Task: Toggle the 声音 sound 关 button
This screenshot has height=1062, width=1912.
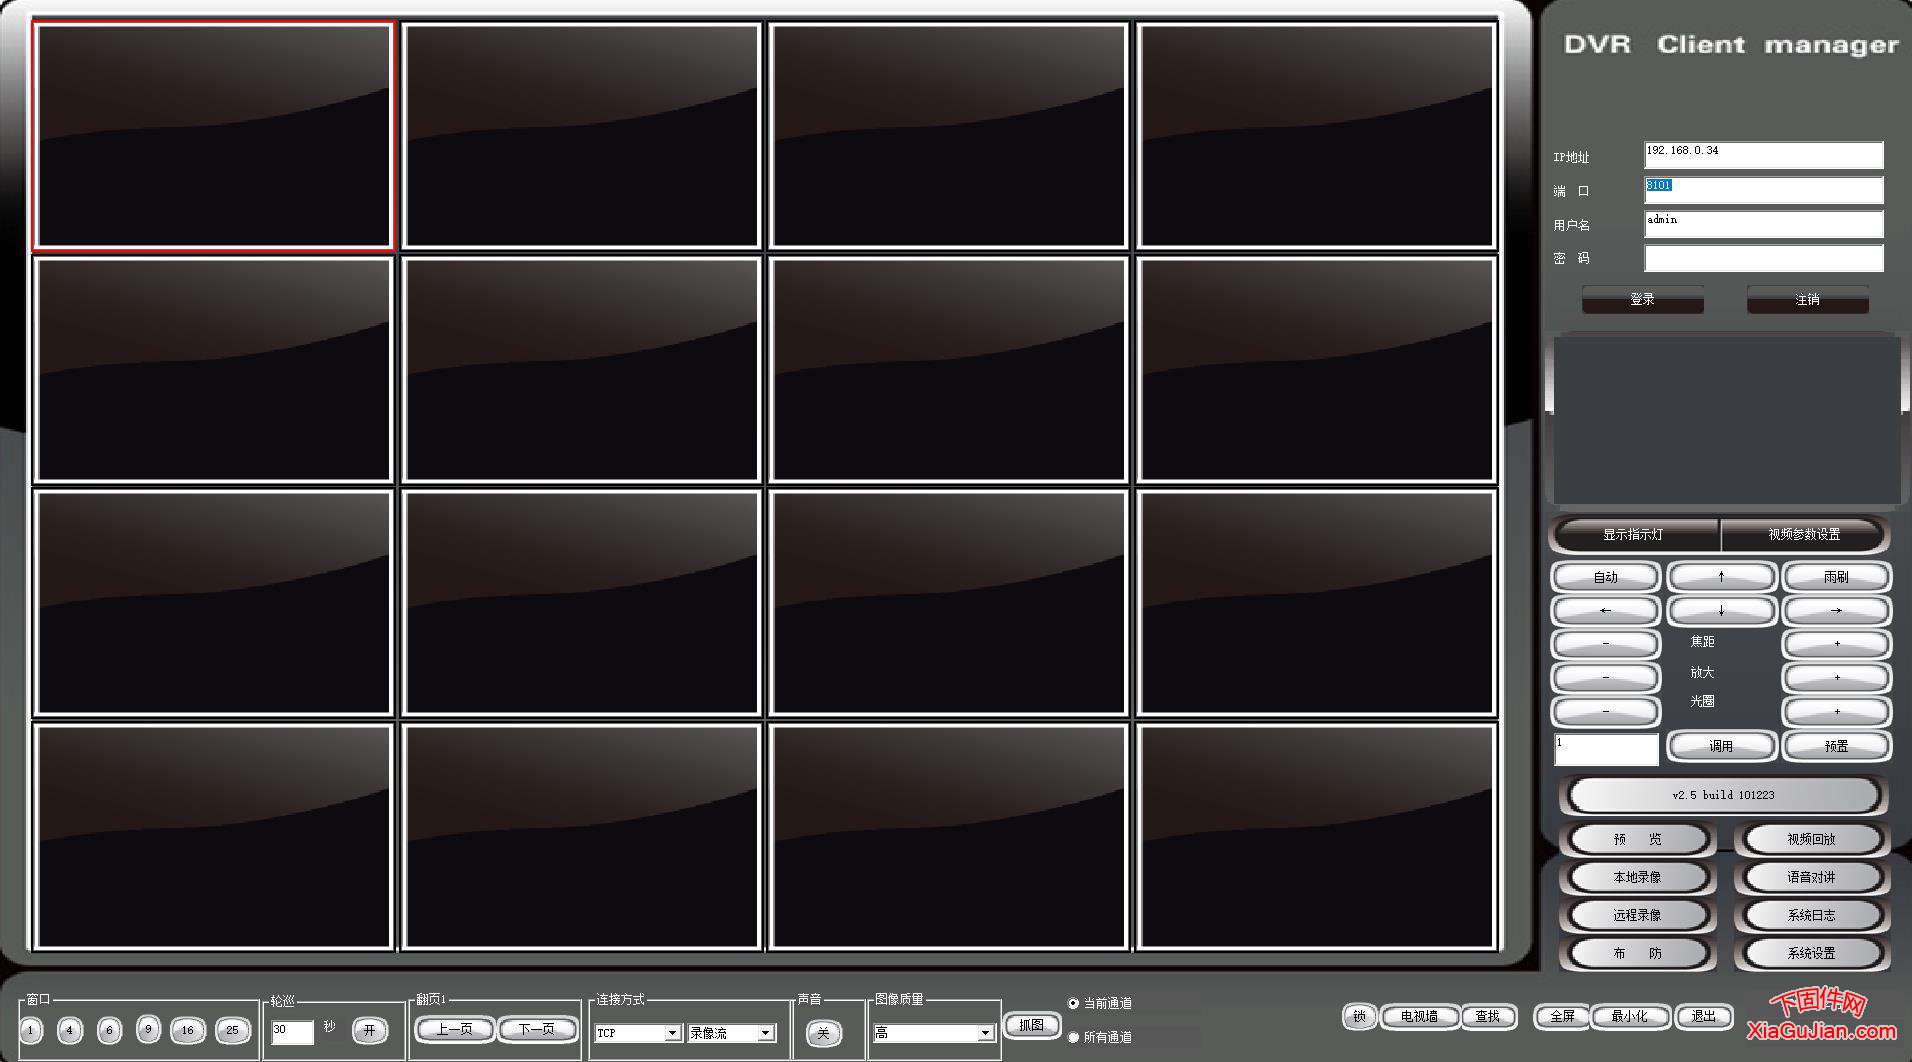Action: coord(823,1033)
